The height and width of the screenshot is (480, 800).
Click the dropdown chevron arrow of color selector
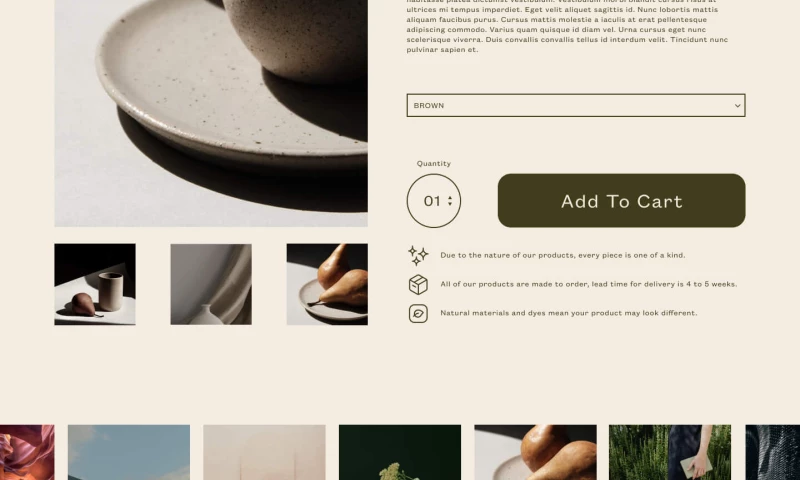point(737,106)
